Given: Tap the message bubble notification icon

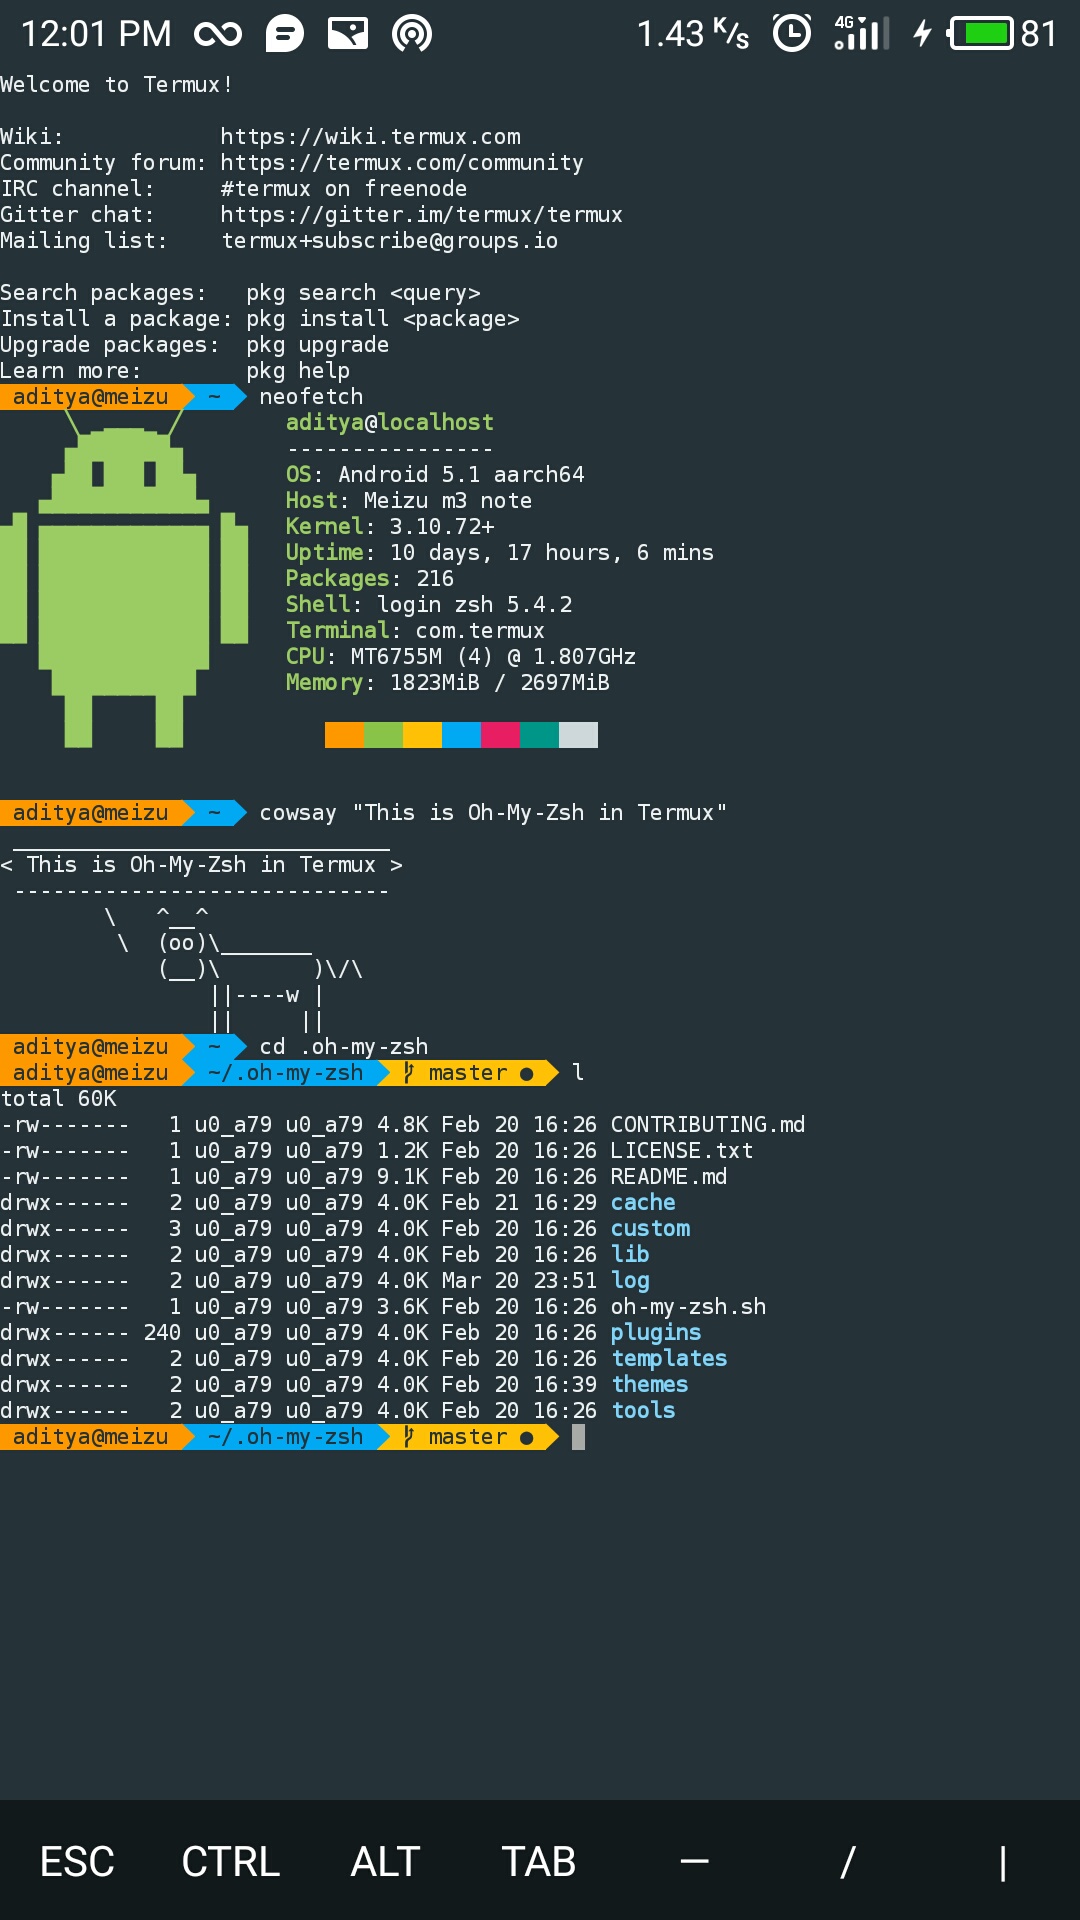Looking at the screenshot, I should click(x=285, y=34).
